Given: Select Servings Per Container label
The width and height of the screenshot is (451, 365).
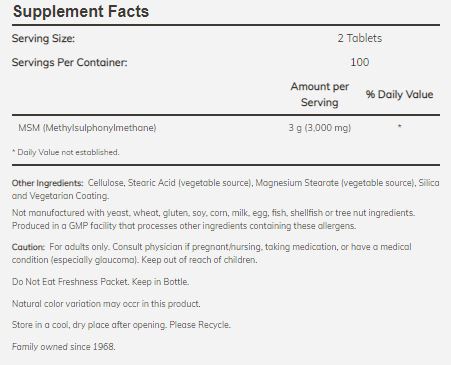Looking at the screenshot, I should (70, 62).
